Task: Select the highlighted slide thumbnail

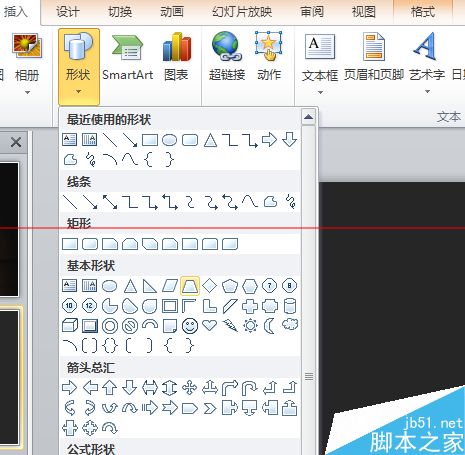Action: (x=9, y=378)
